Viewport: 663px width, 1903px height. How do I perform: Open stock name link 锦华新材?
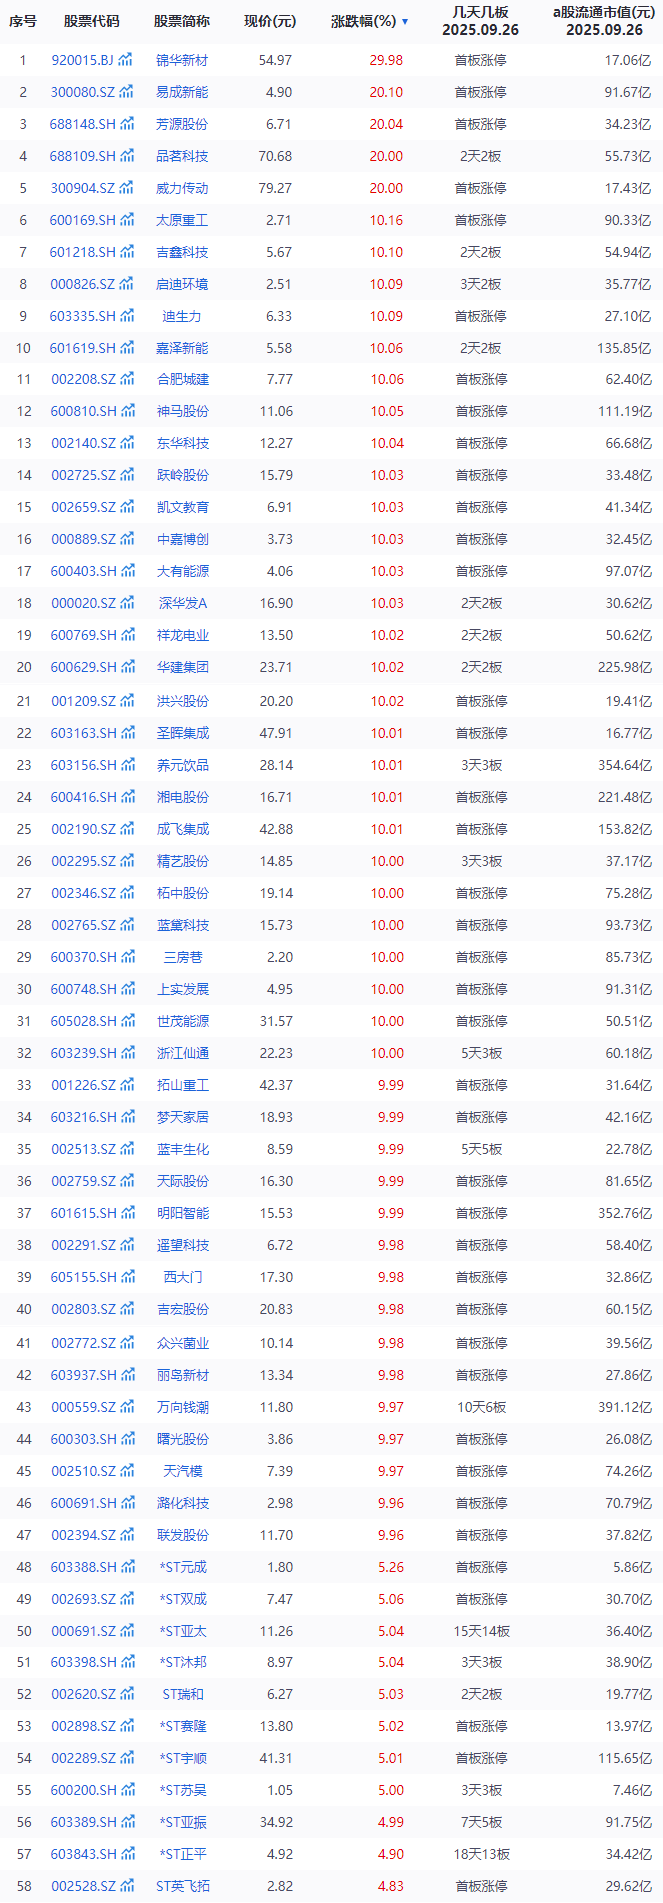[x=183, y=60]
